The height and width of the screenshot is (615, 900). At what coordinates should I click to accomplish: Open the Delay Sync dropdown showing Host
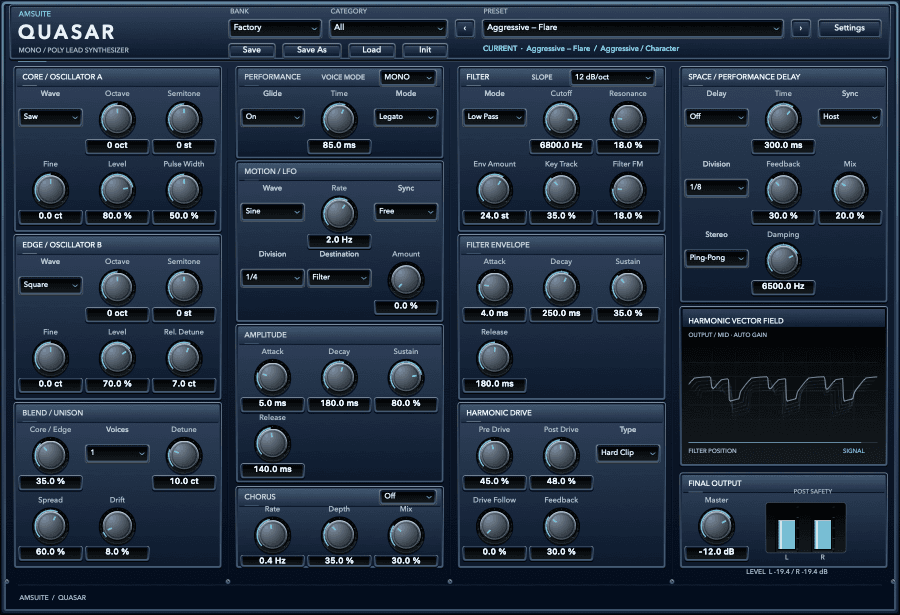click(x=849, y=117)
